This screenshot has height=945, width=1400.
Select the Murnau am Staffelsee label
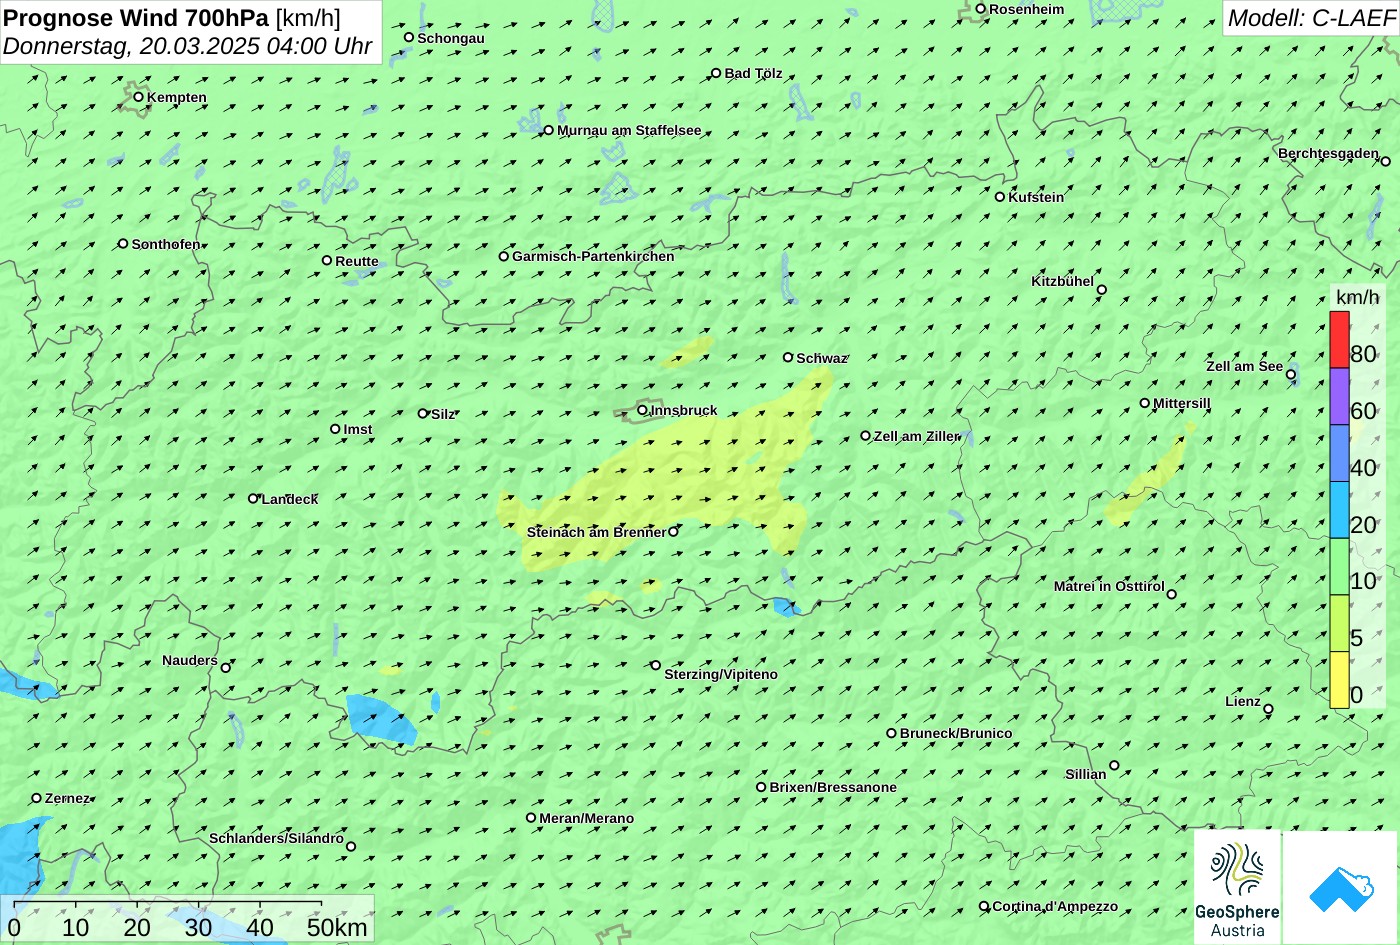tap(629, 130)
